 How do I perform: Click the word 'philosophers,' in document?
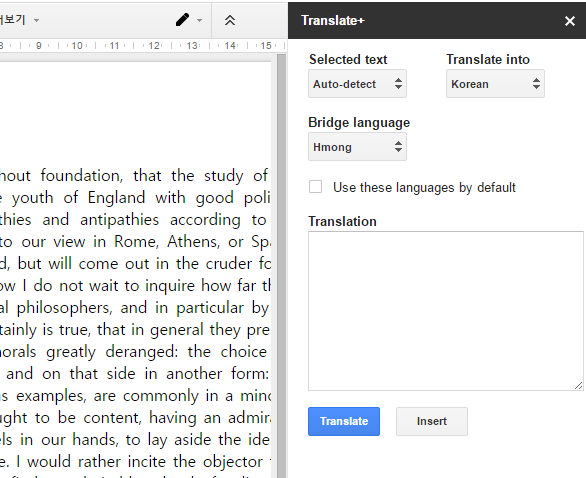coord(64,308)
